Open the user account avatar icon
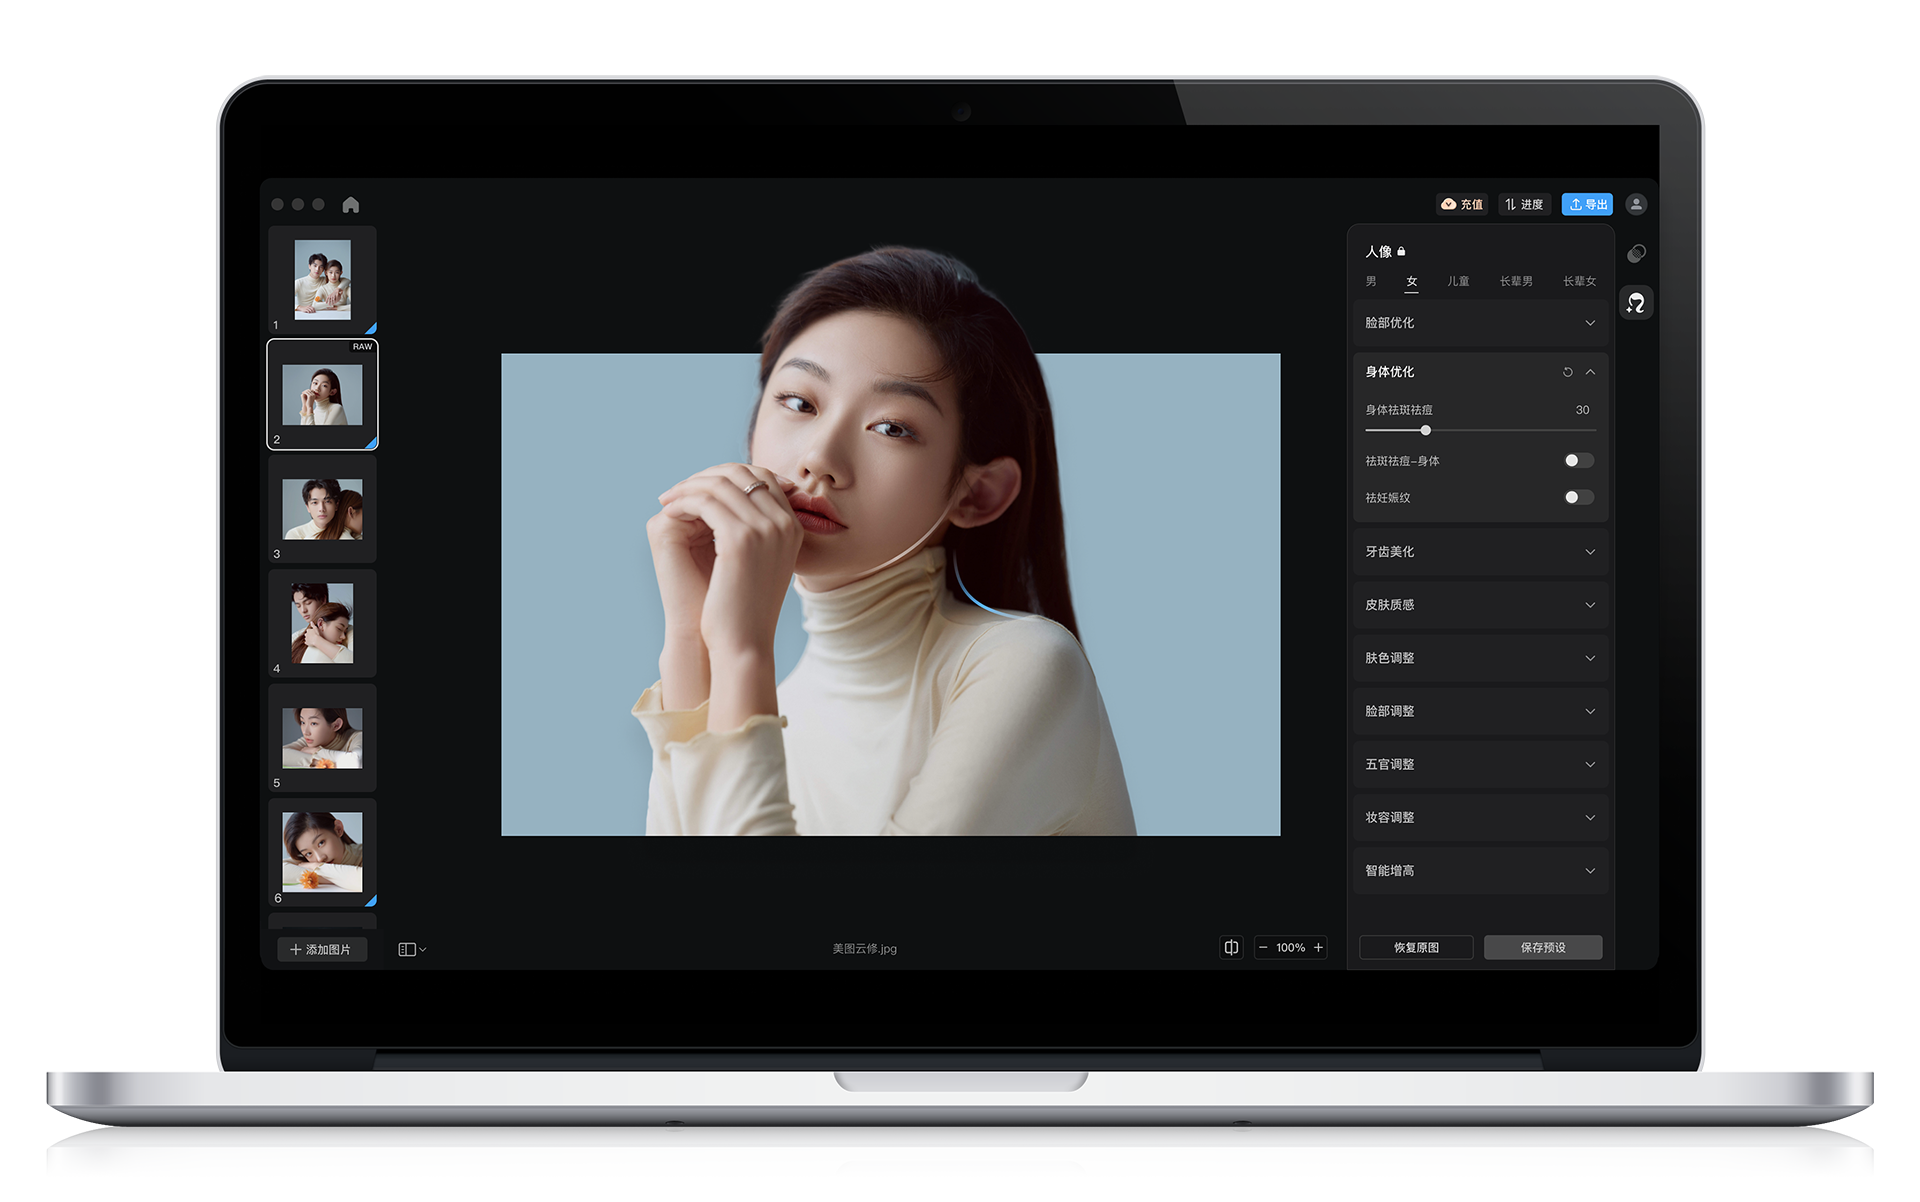The height and width of the screenshot is (1202, 1920). (x=1636, y=204)
